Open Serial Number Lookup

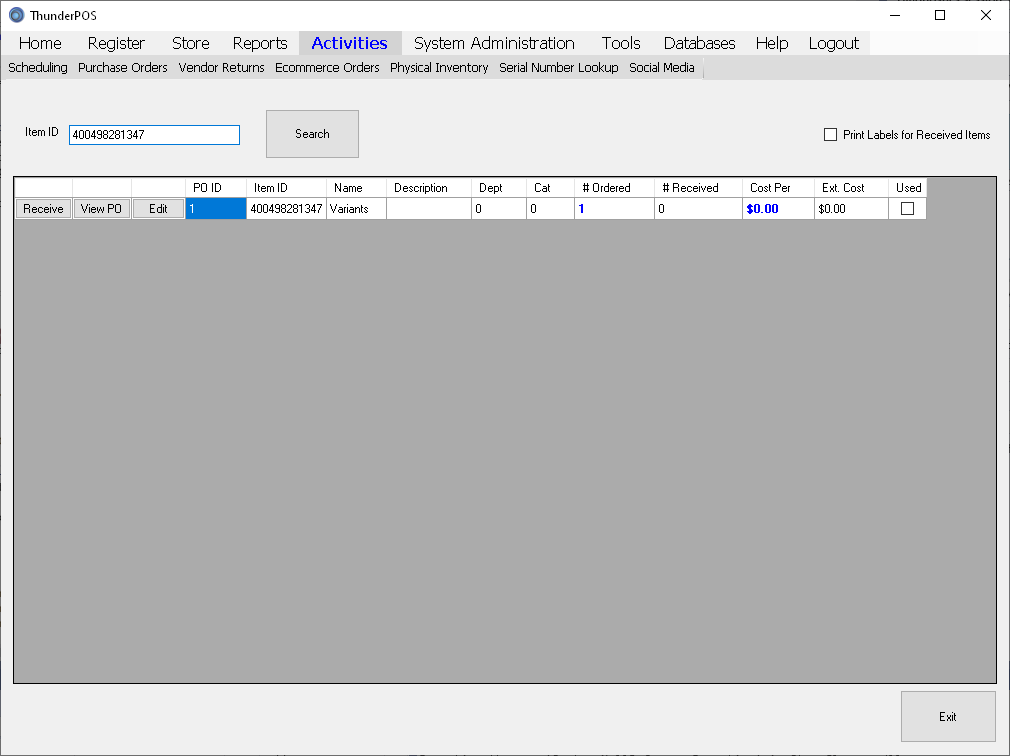click(x=558, y=68)
